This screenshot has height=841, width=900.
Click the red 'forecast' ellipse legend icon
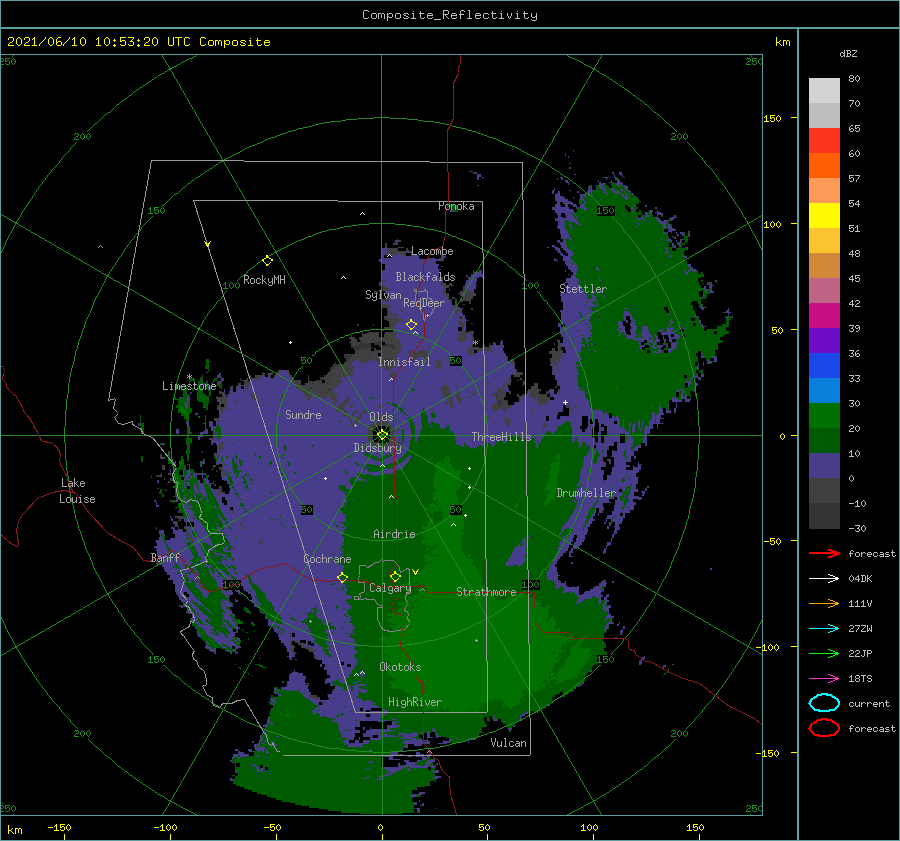pyautogui.click(x=824, y=728)
